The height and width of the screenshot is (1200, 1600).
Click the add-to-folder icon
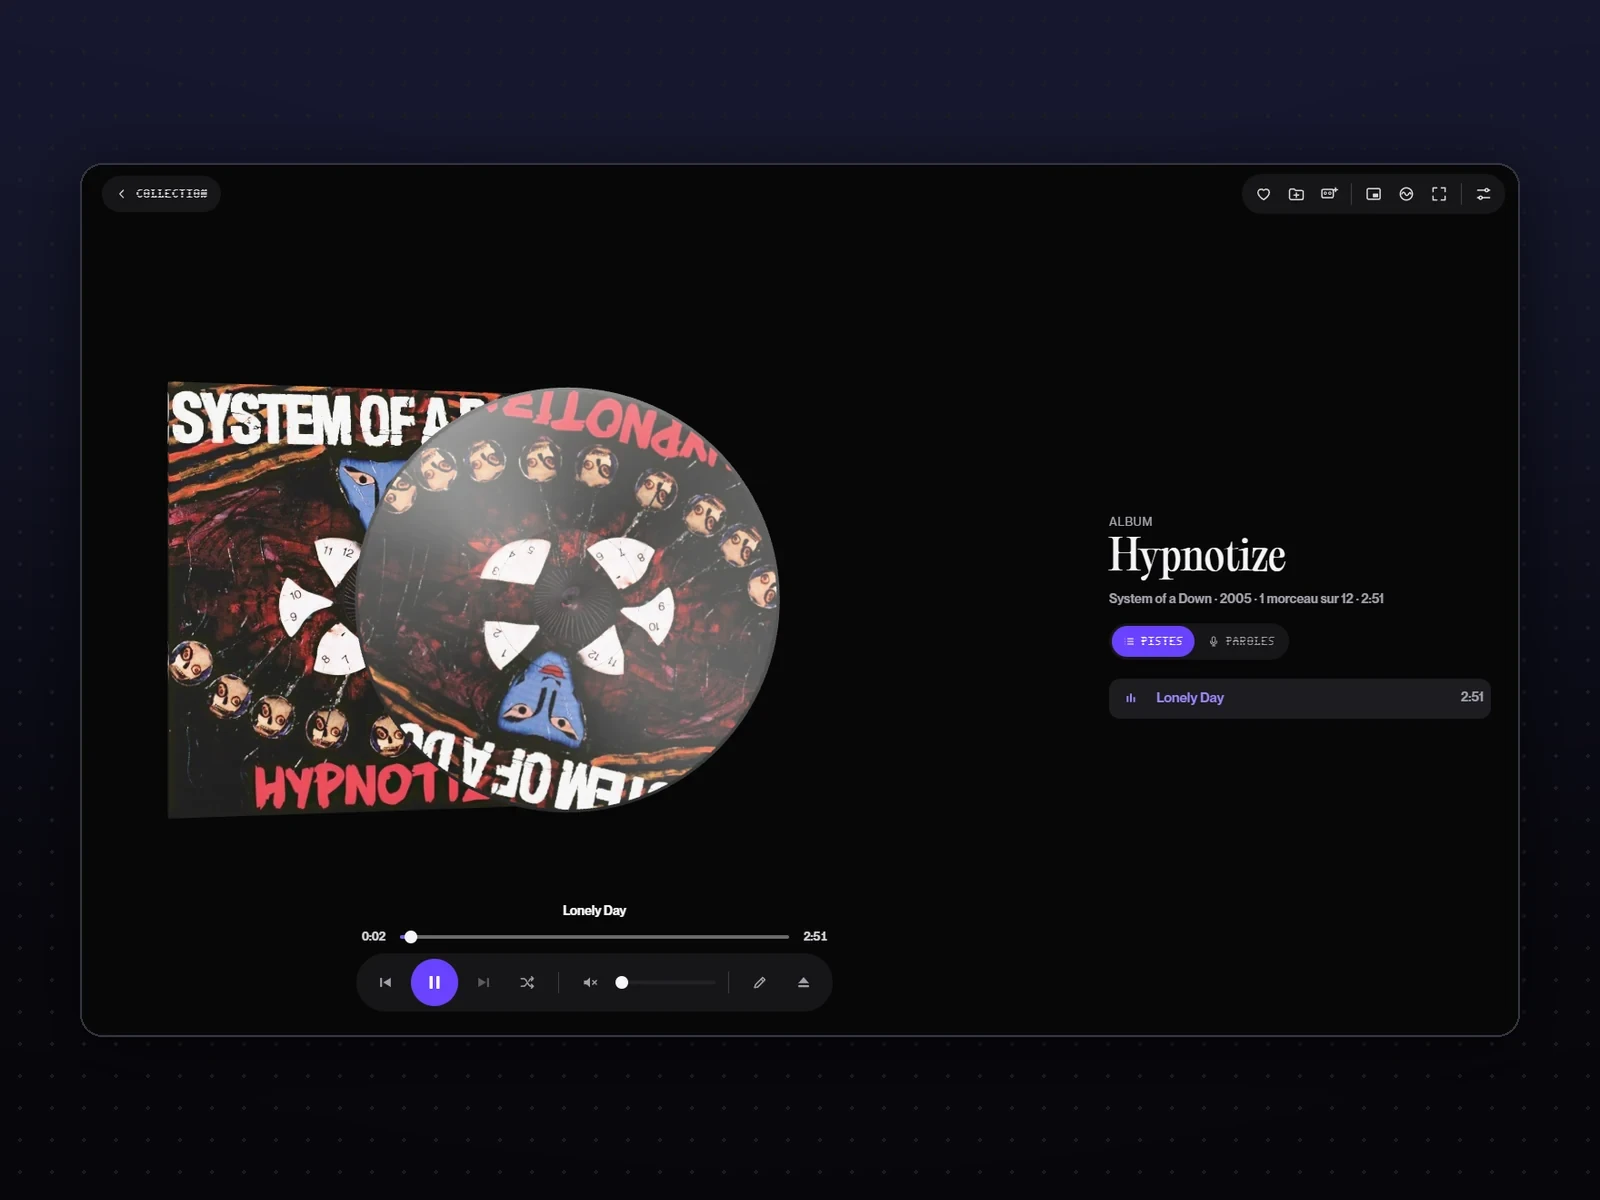coord(1296,194)
